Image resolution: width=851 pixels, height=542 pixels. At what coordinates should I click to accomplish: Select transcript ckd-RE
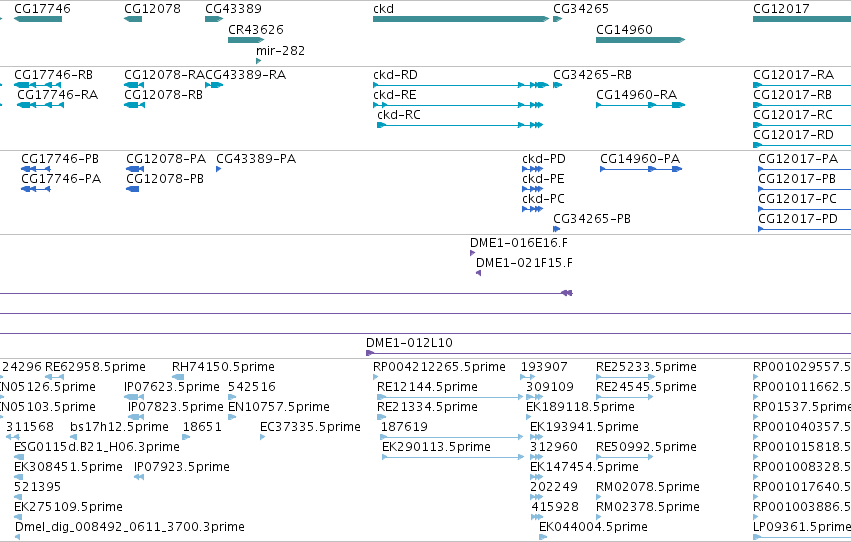pyautogui.click(x=458, y=105)
